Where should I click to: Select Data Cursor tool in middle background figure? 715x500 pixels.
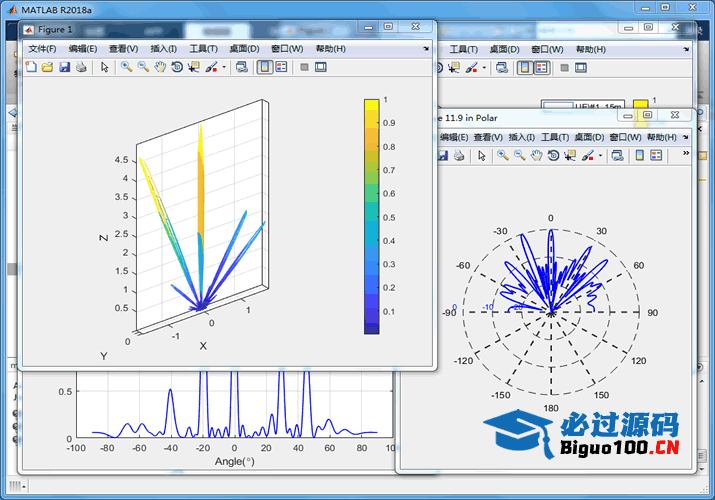click(454, 68)
